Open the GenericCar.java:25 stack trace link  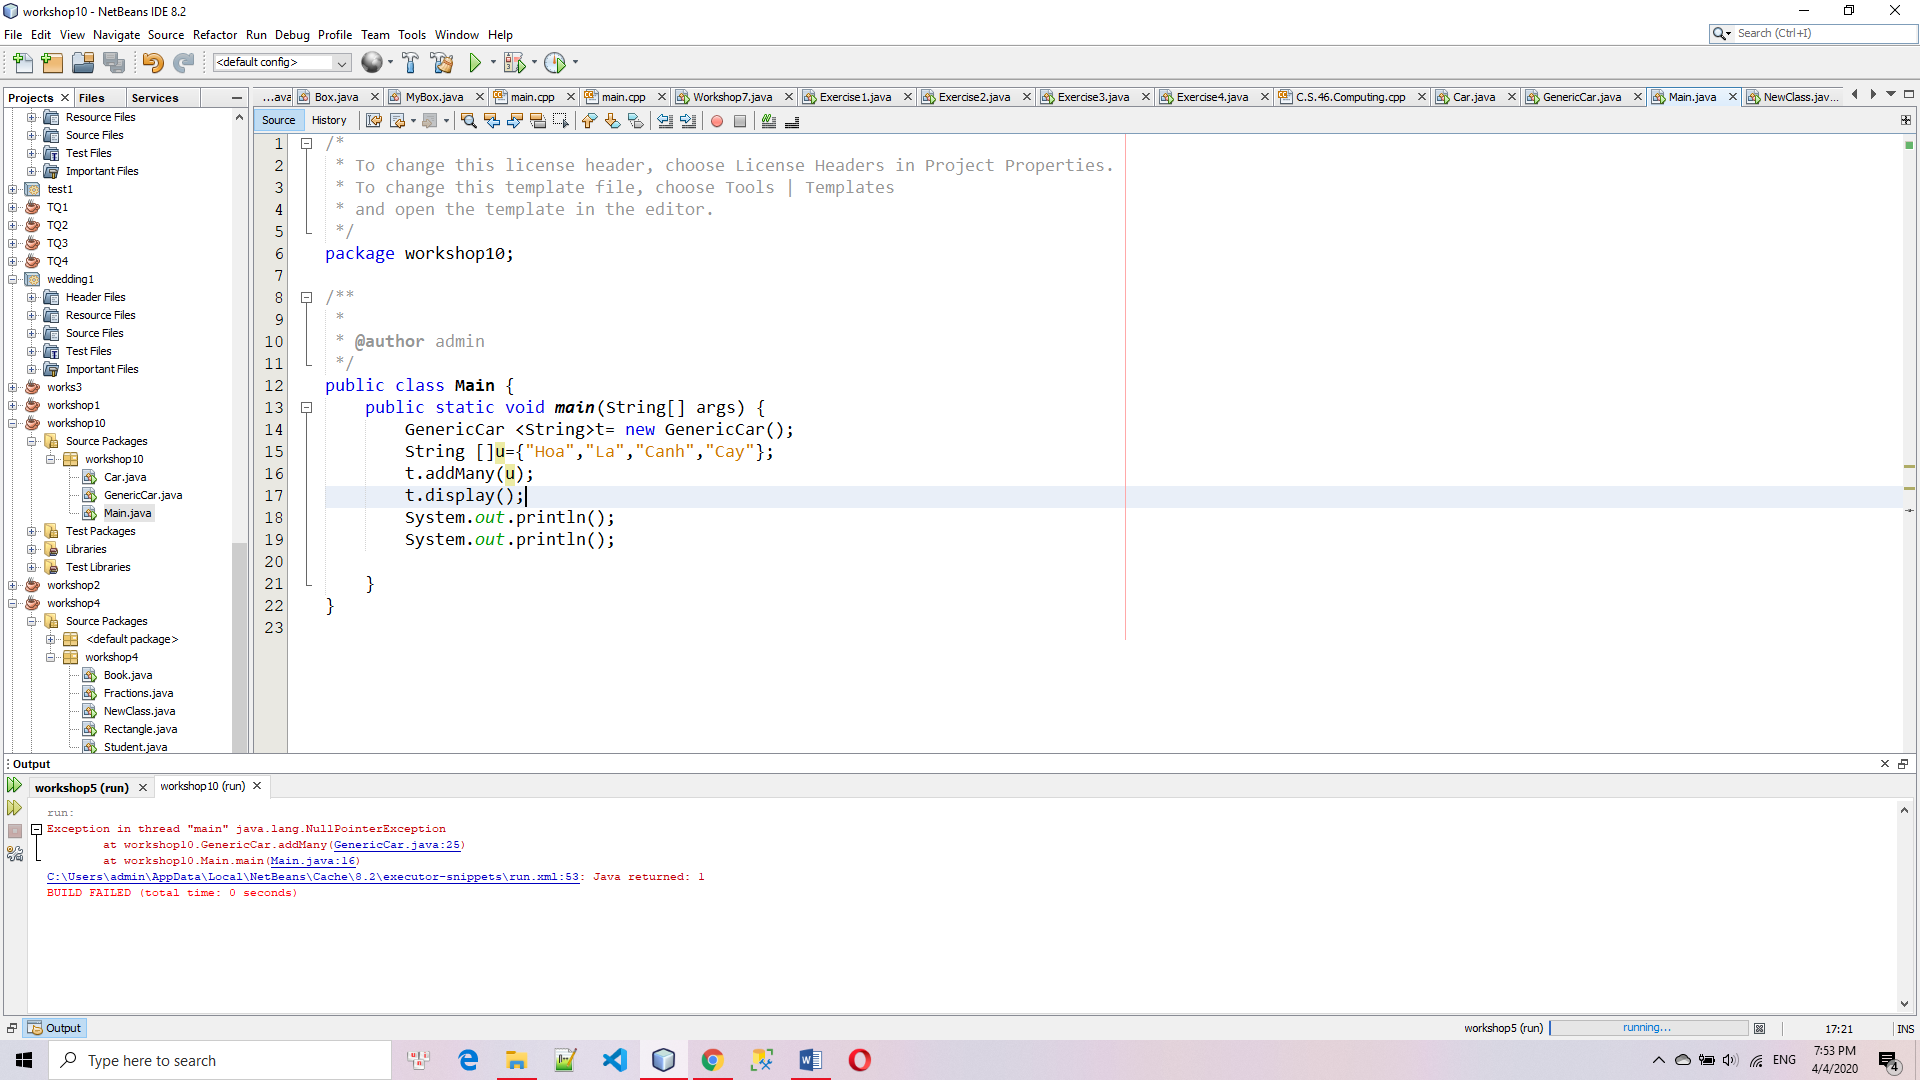click(397, 845)
